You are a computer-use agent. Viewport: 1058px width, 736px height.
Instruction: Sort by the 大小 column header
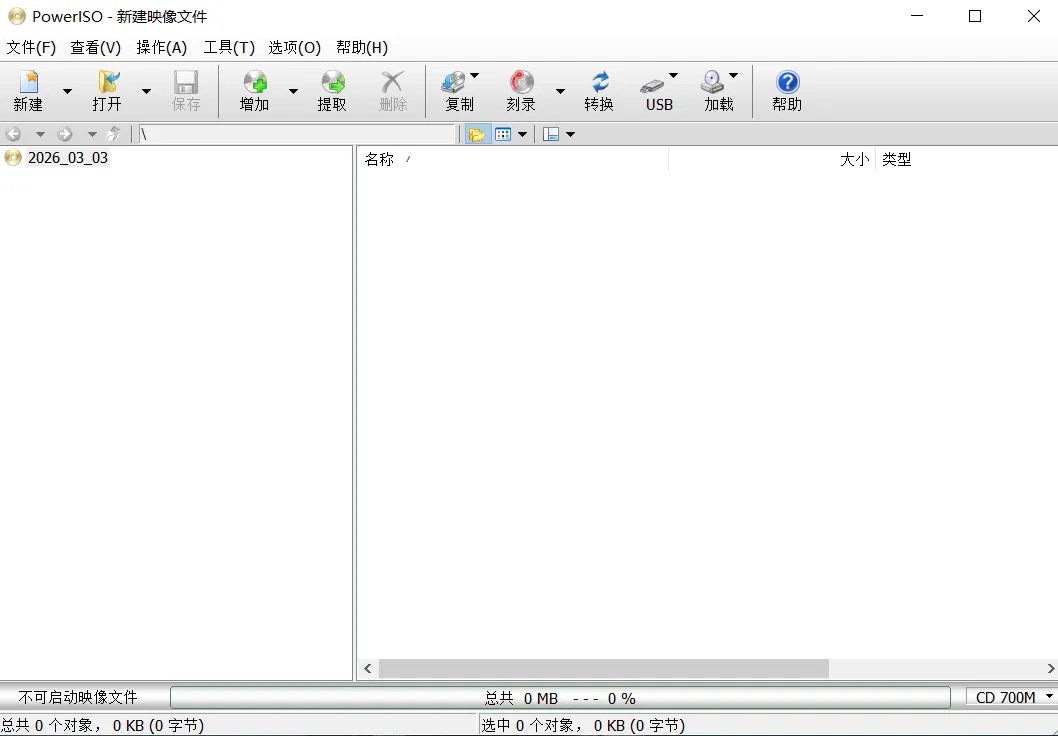coord(772,159)
